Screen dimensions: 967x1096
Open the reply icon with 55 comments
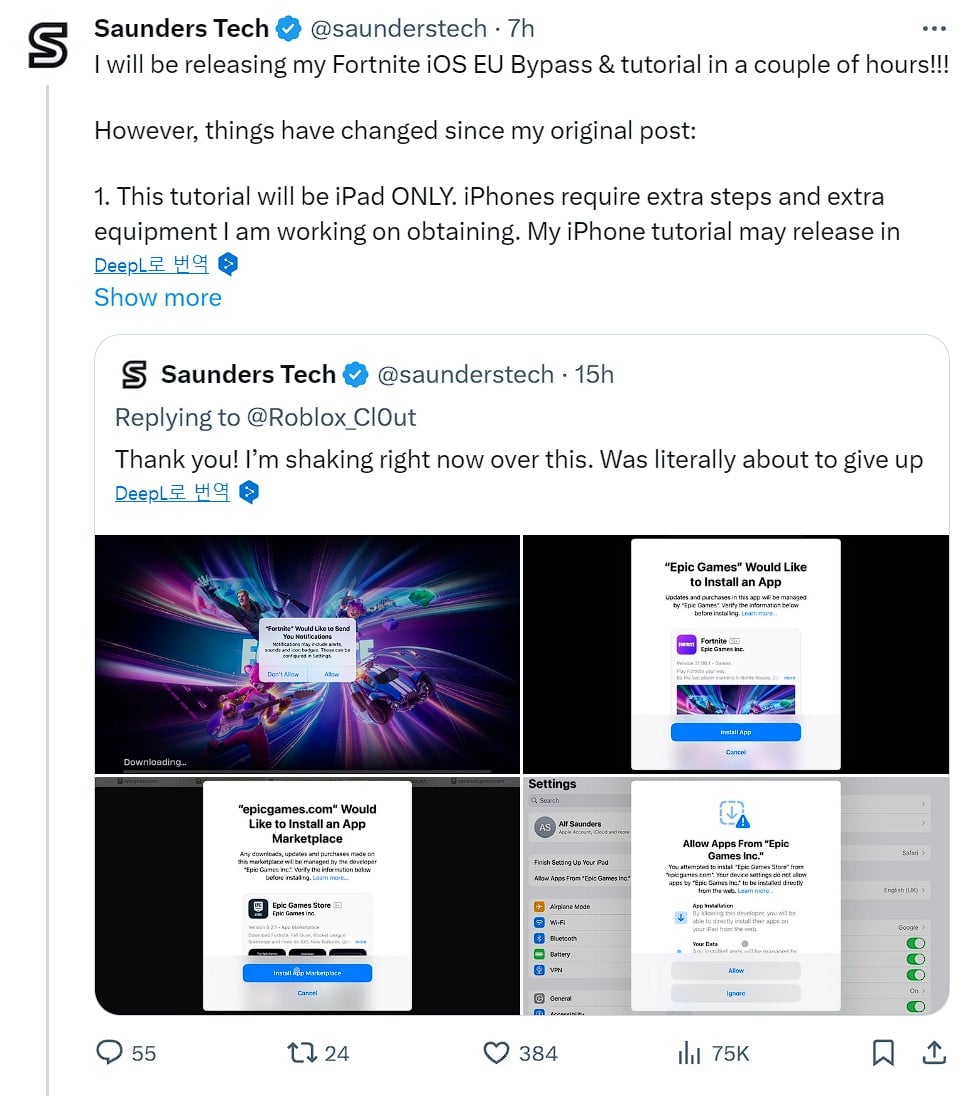click(x=109, y=1053)
